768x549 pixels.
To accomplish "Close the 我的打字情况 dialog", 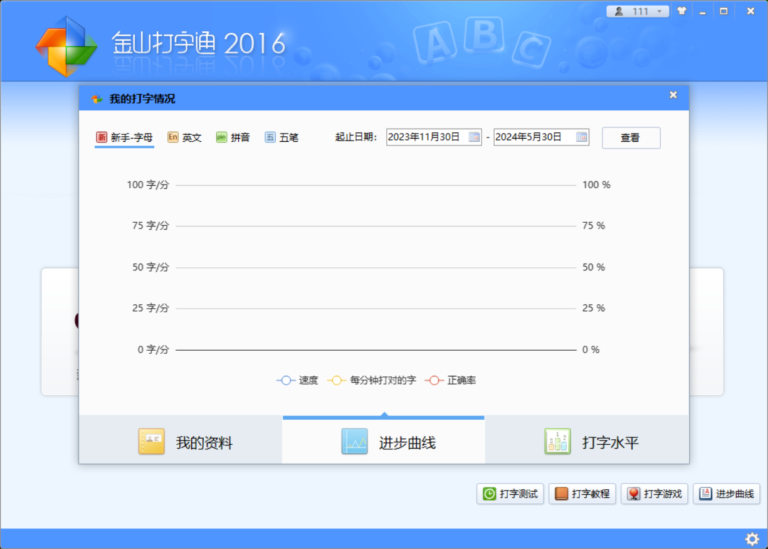I will pos(673,95).
